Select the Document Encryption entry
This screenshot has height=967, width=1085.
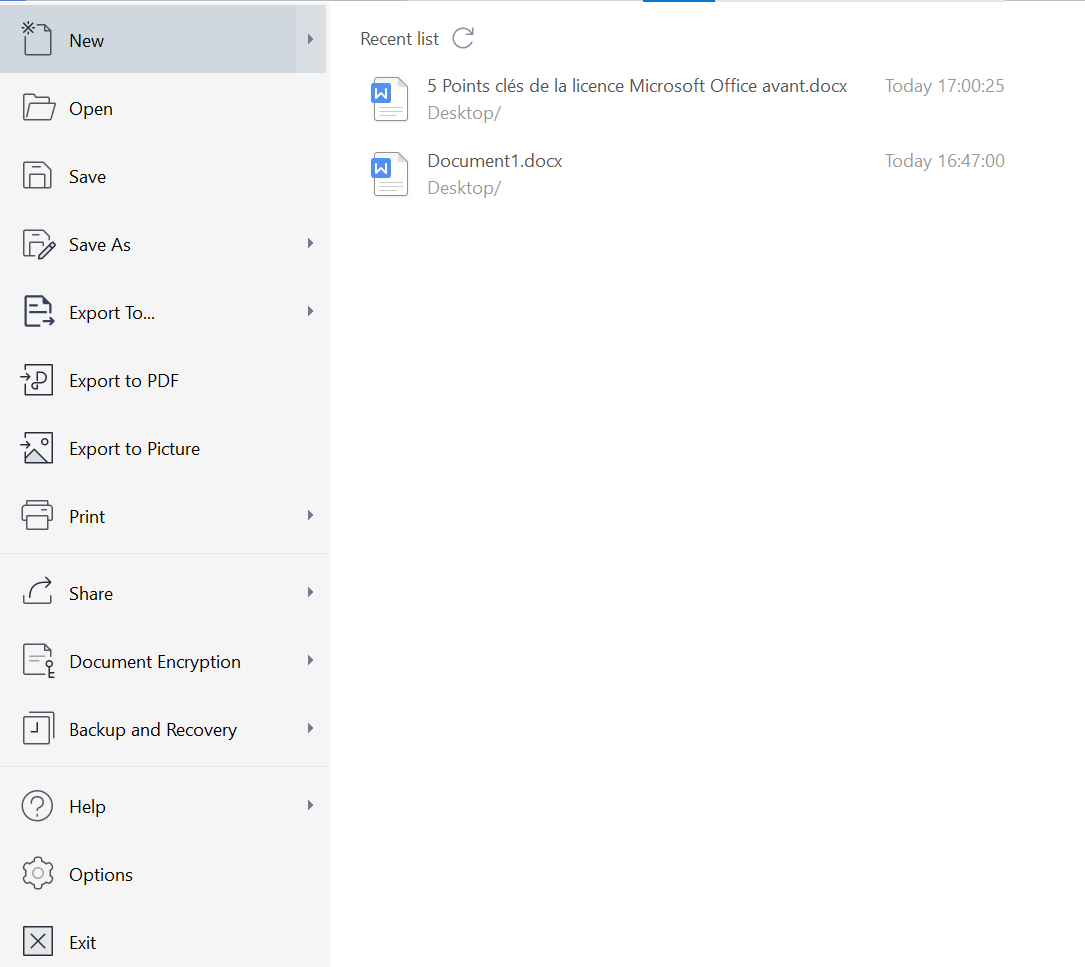click(x=163, y=661)
